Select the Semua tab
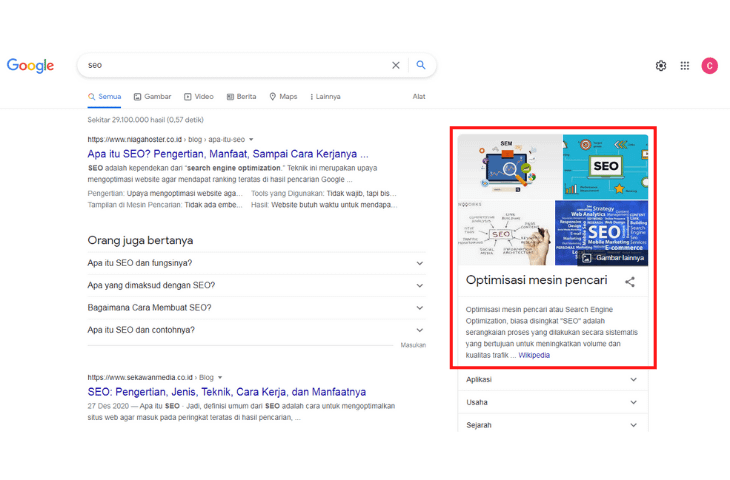The height and width of the screenshot is (480, 730). pyautogui.click(x=105, y=97)
